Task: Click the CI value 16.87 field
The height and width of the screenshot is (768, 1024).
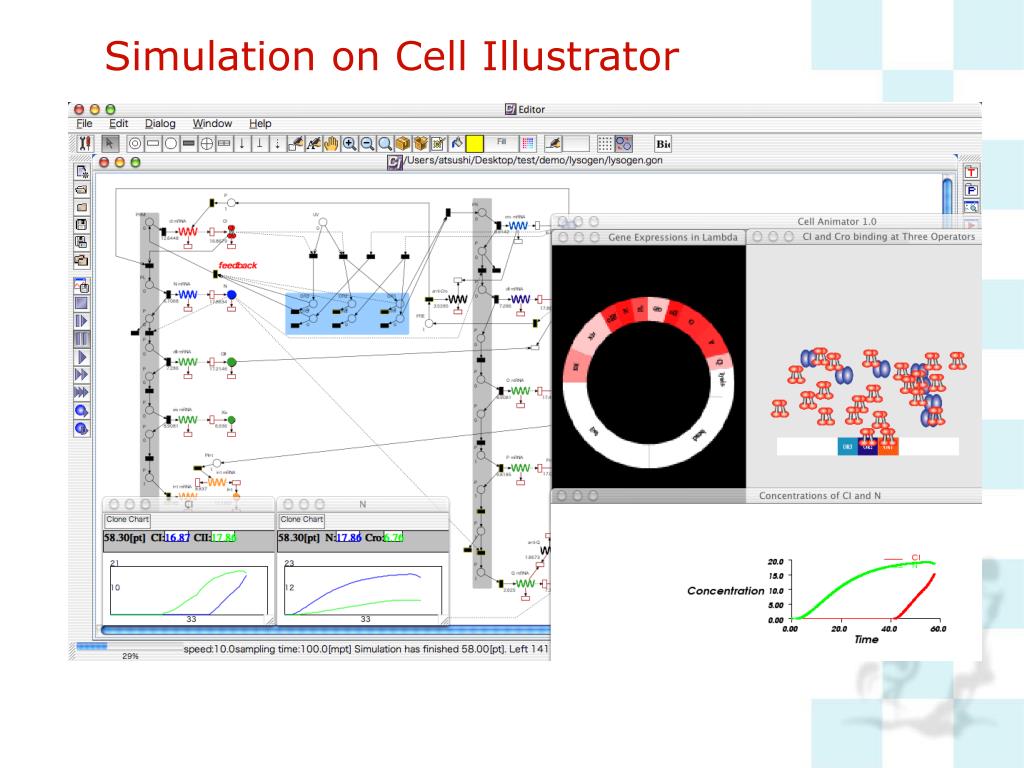Action: (177, 537)
